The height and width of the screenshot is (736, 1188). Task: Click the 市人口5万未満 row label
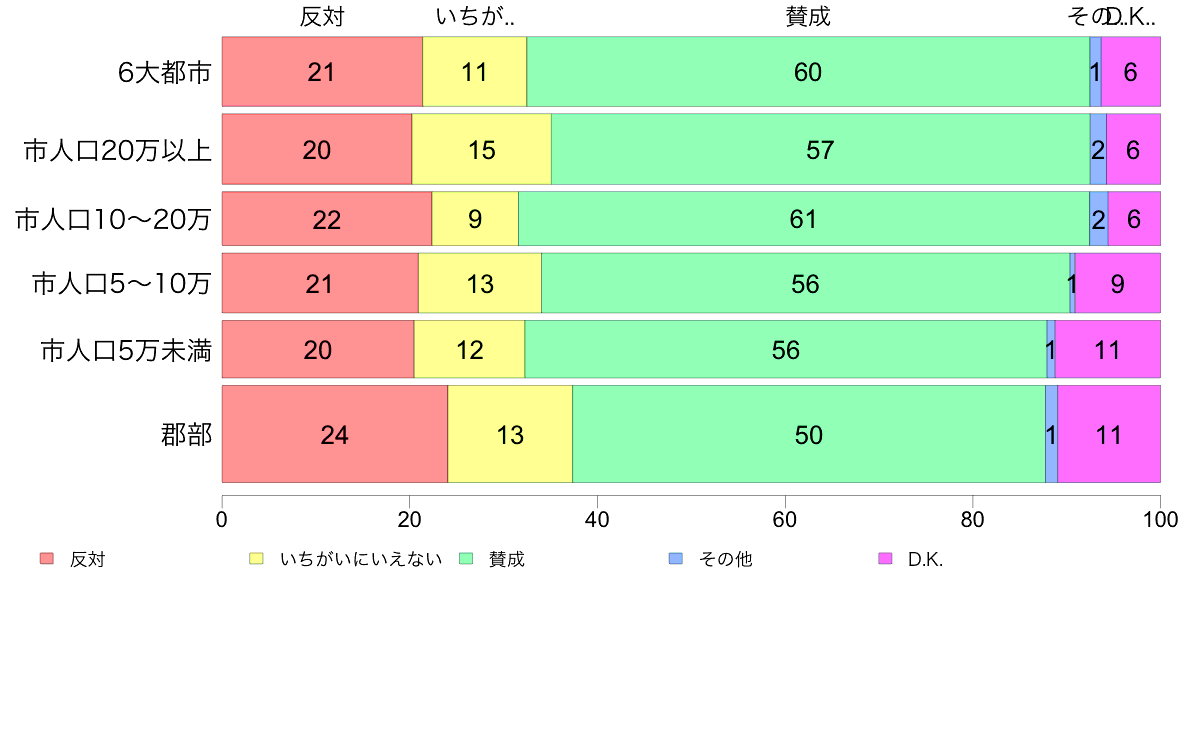pyautogui.click(x=125, y=350)
